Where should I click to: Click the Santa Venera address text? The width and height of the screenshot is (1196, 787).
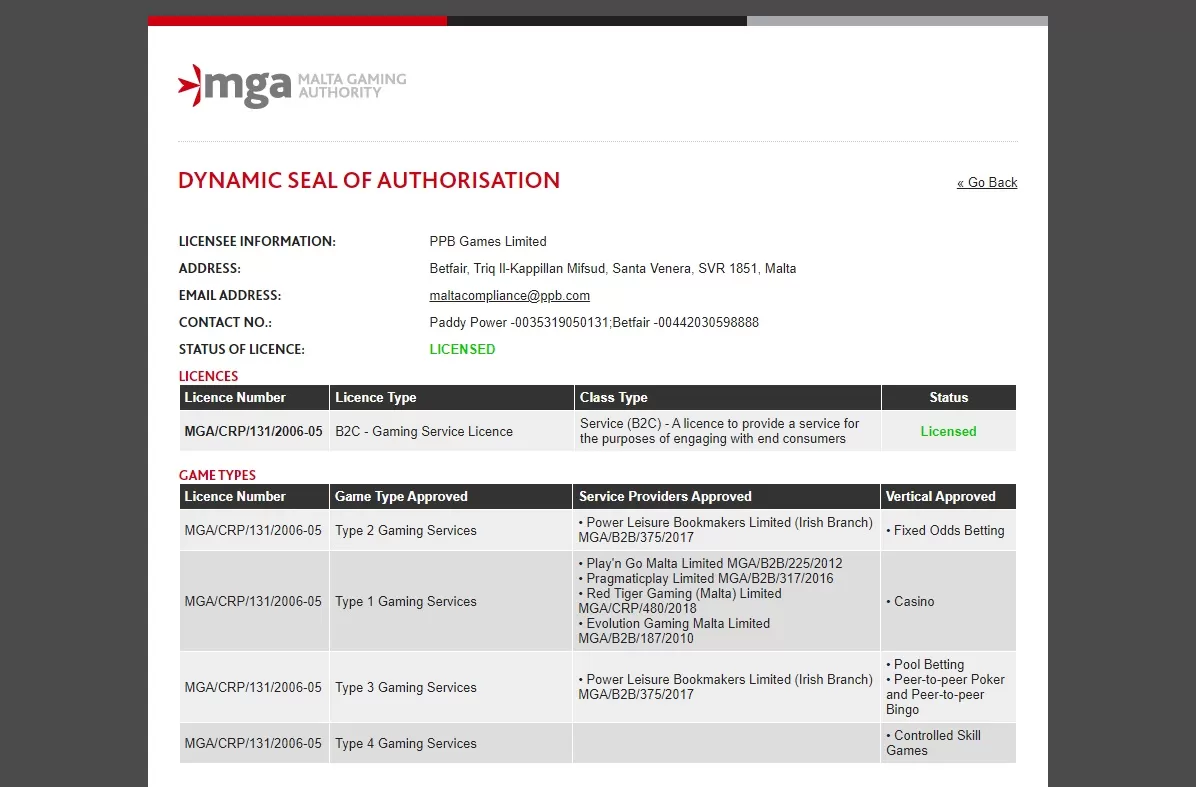(x=612, y=268)
